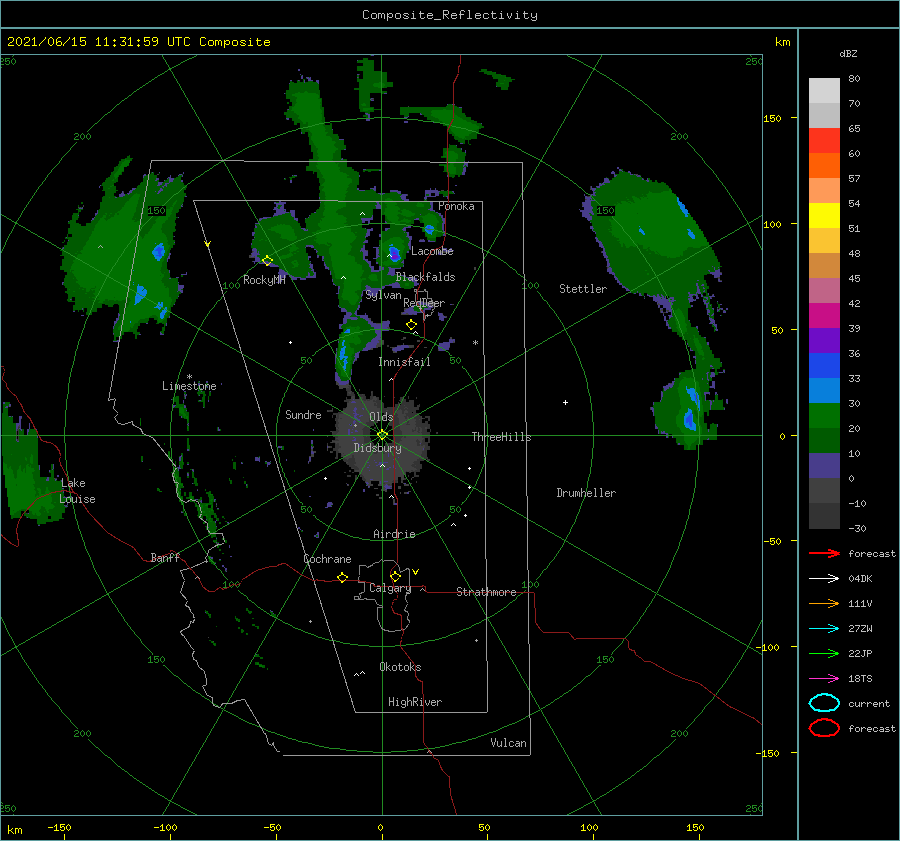Click the red forecast ellipse in legend
The image size is (900, 841).
[824, 727]
